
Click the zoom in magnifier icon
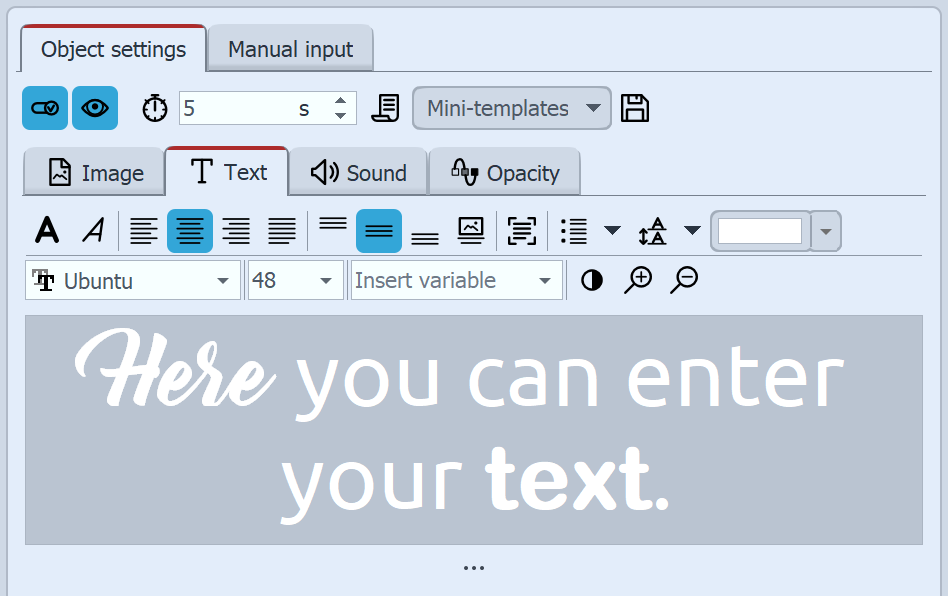(x=637, y=280)
